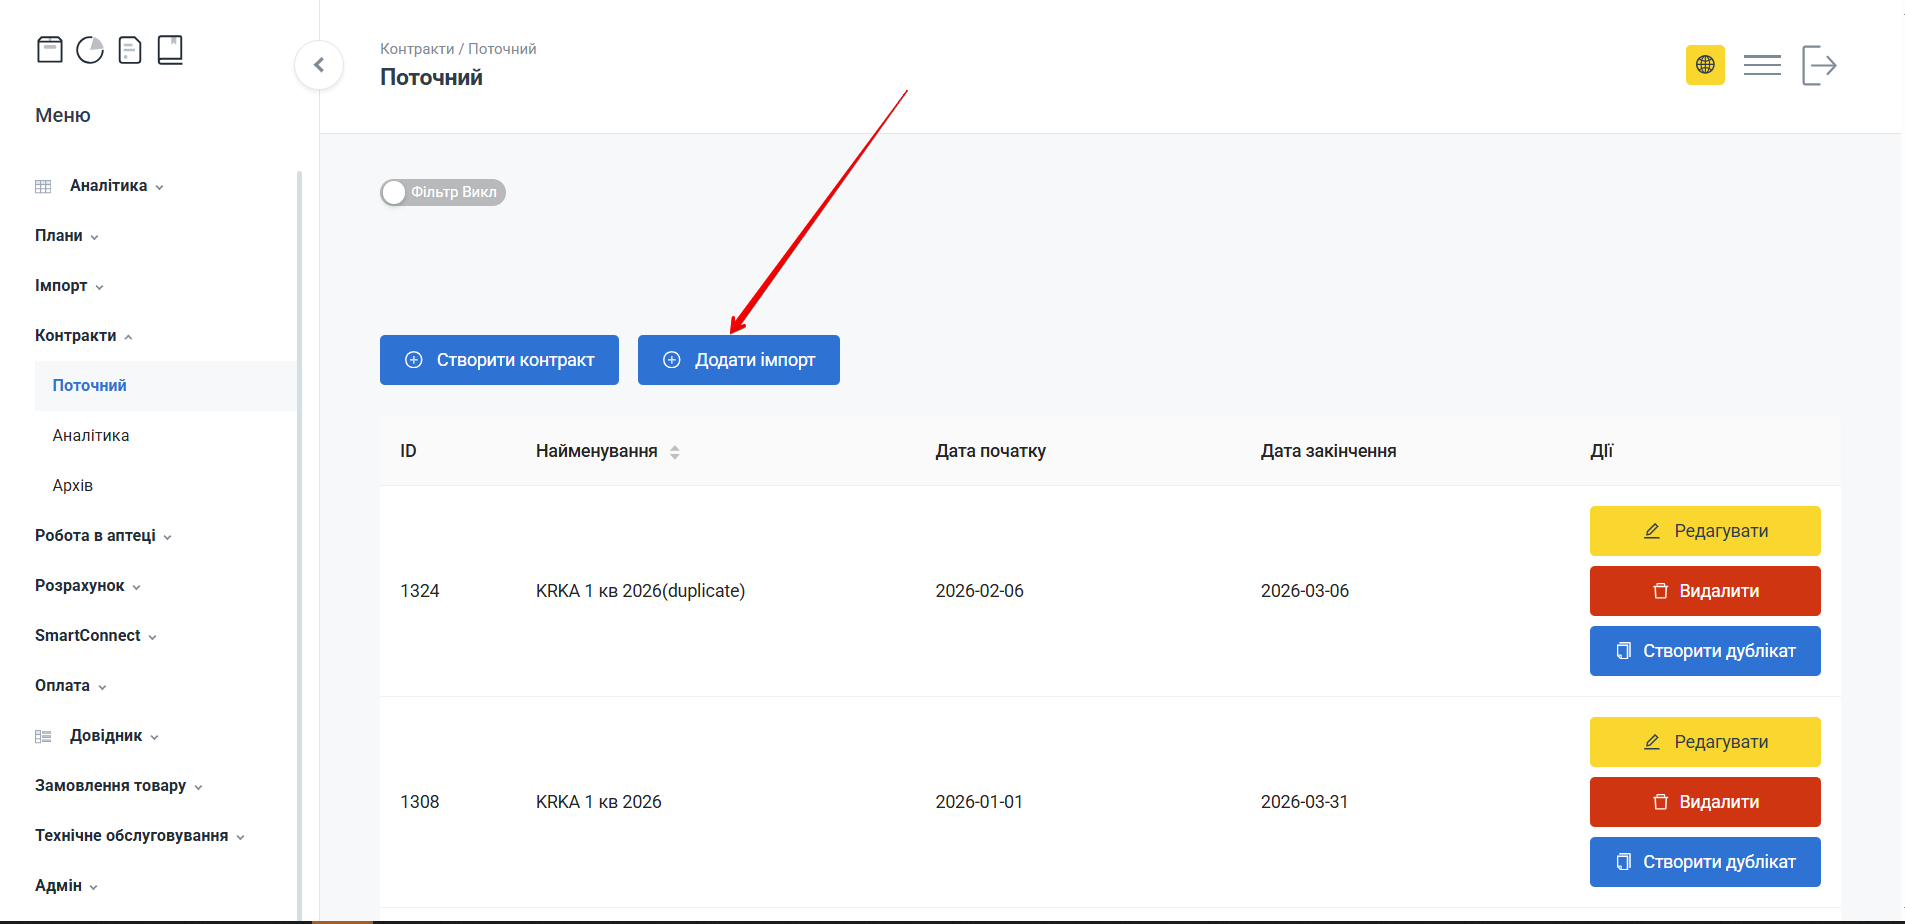1905x924 pixels.
Task: Select Аналітика under Контракти
Action: 91,436
